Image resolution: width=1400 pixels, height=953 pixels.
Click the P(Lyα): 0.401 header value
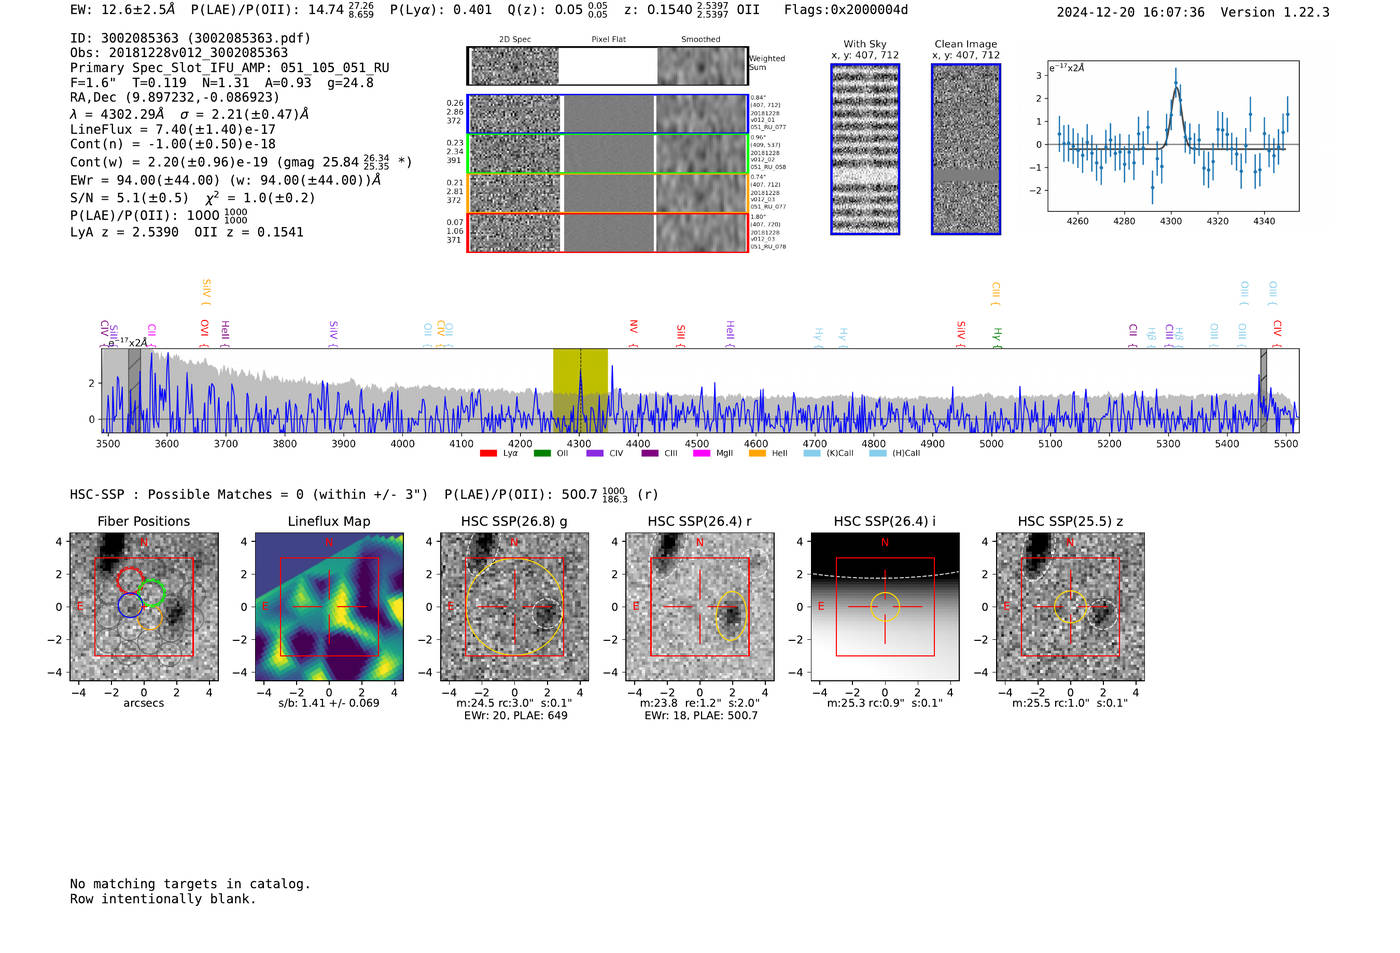point(441,10)
